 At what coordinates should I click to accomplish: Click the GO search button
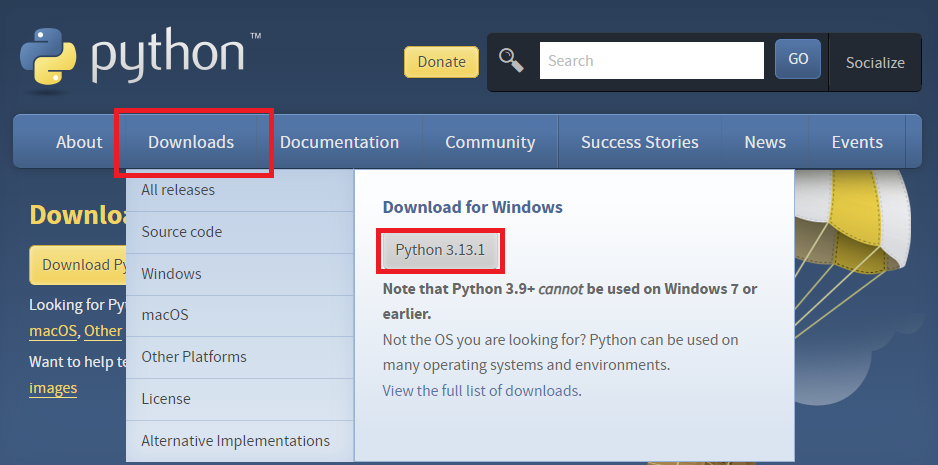[x=798, y=59]
